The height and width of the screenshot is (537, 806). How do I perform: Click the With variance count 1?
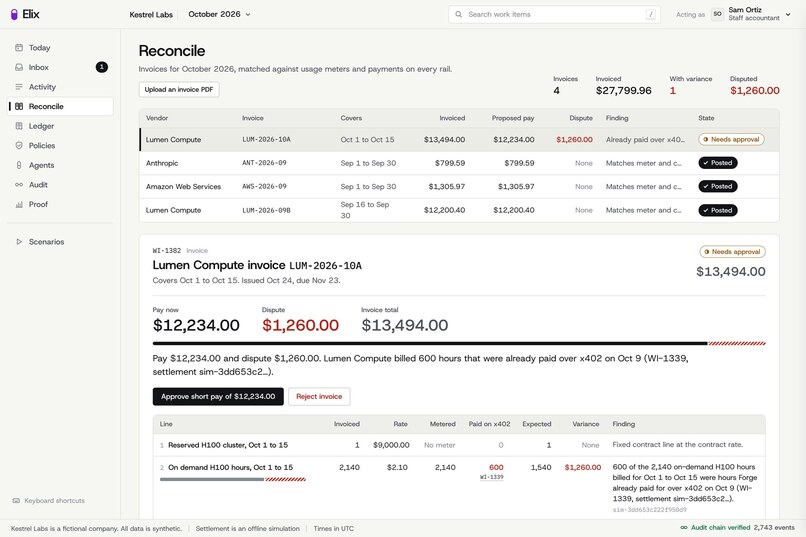tap(672, 90)
